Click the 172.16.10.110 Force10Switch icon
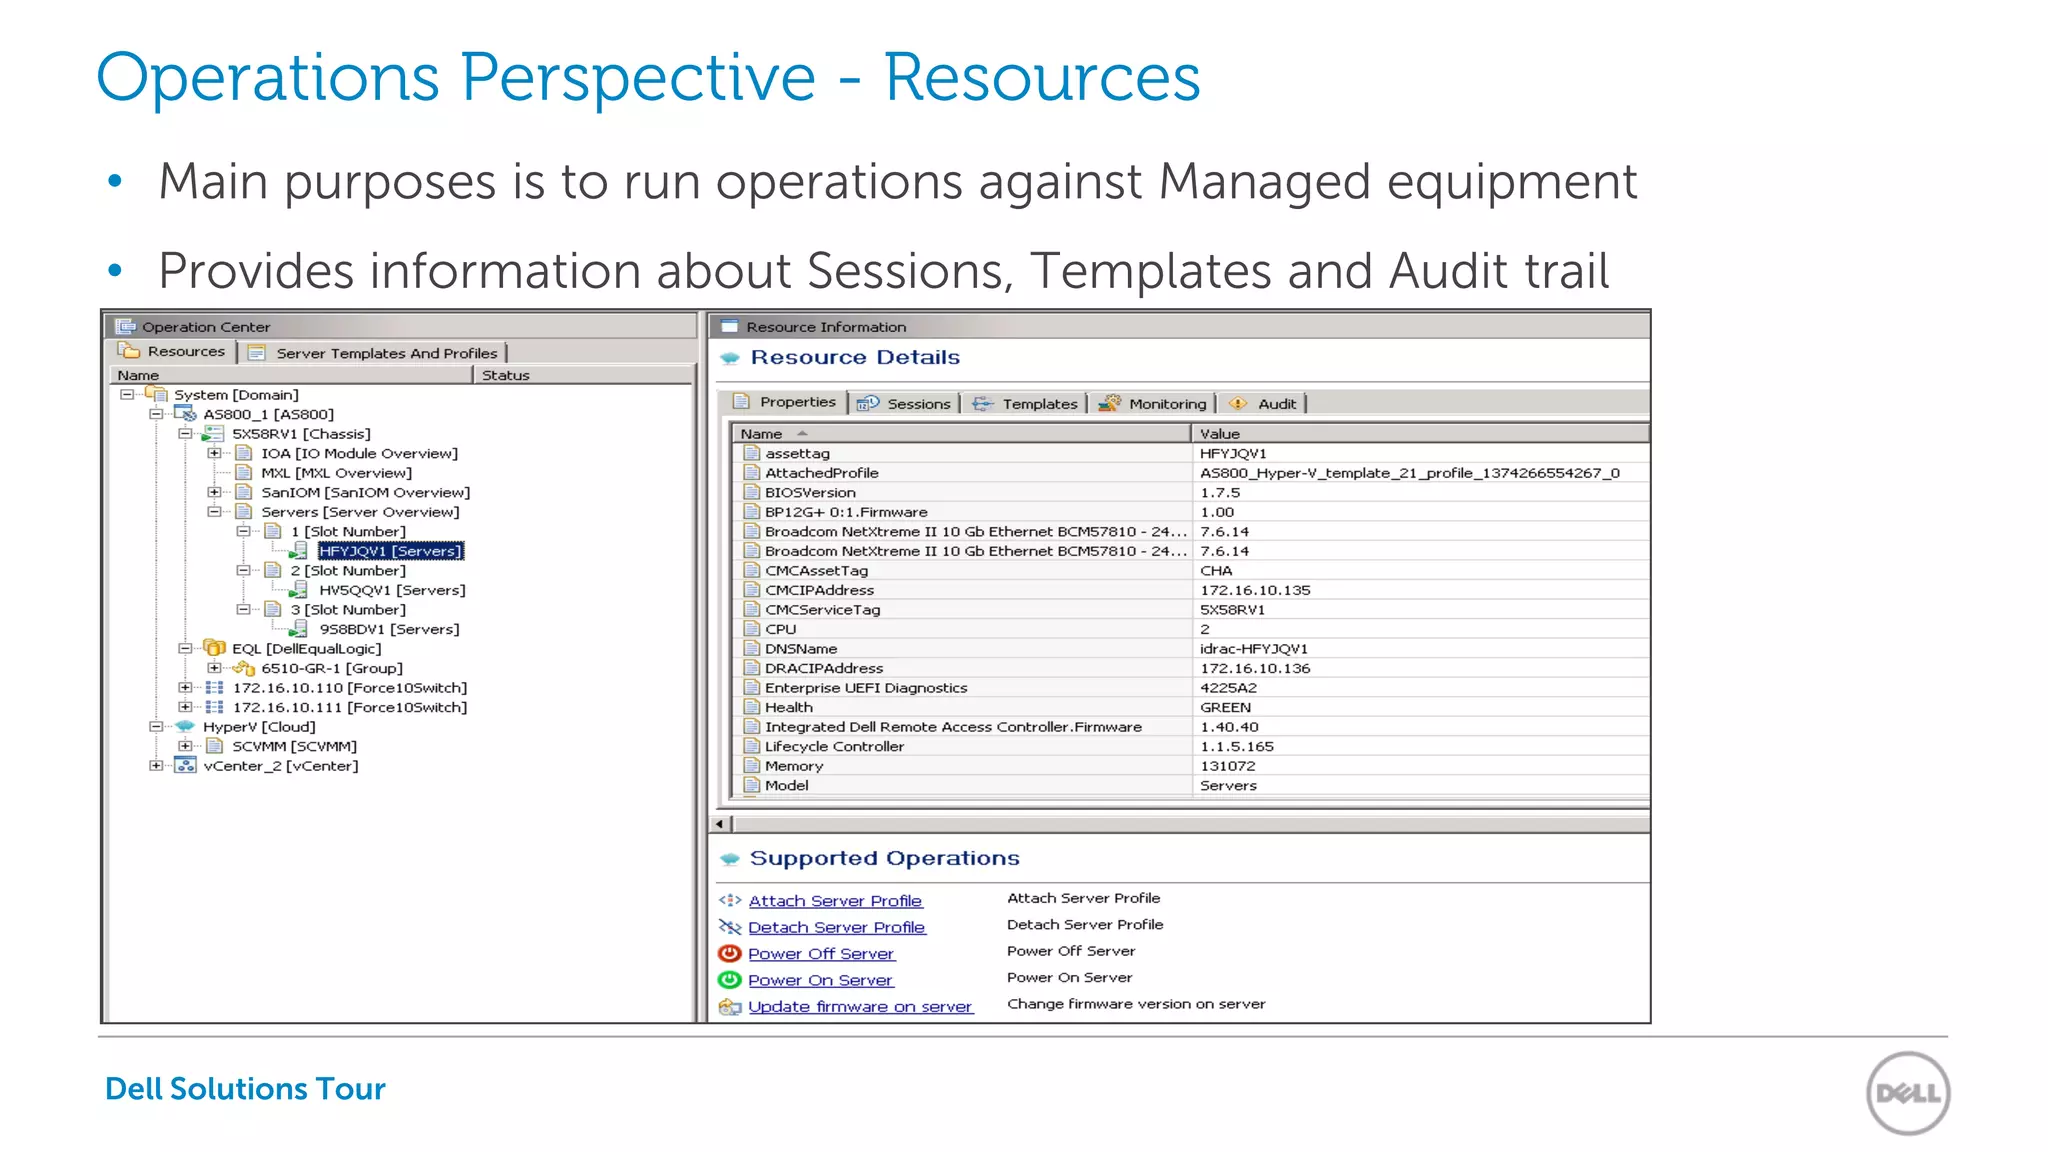The image size is (2048, 1152). (214, 687)
